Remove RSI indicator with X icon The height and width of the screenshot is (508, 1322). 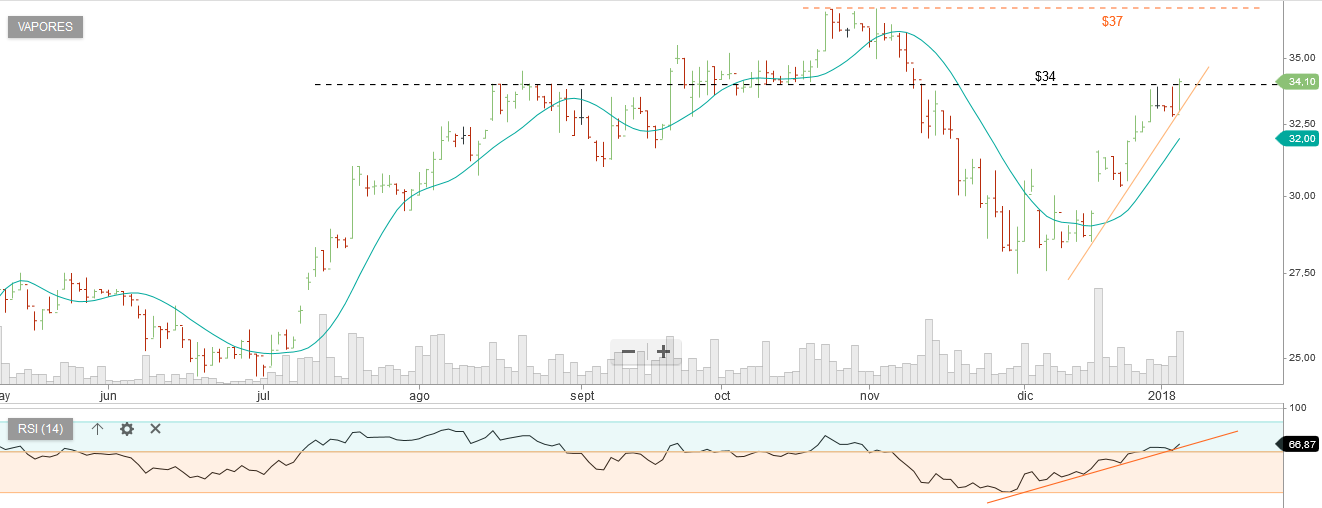click(x=155, y=429)
